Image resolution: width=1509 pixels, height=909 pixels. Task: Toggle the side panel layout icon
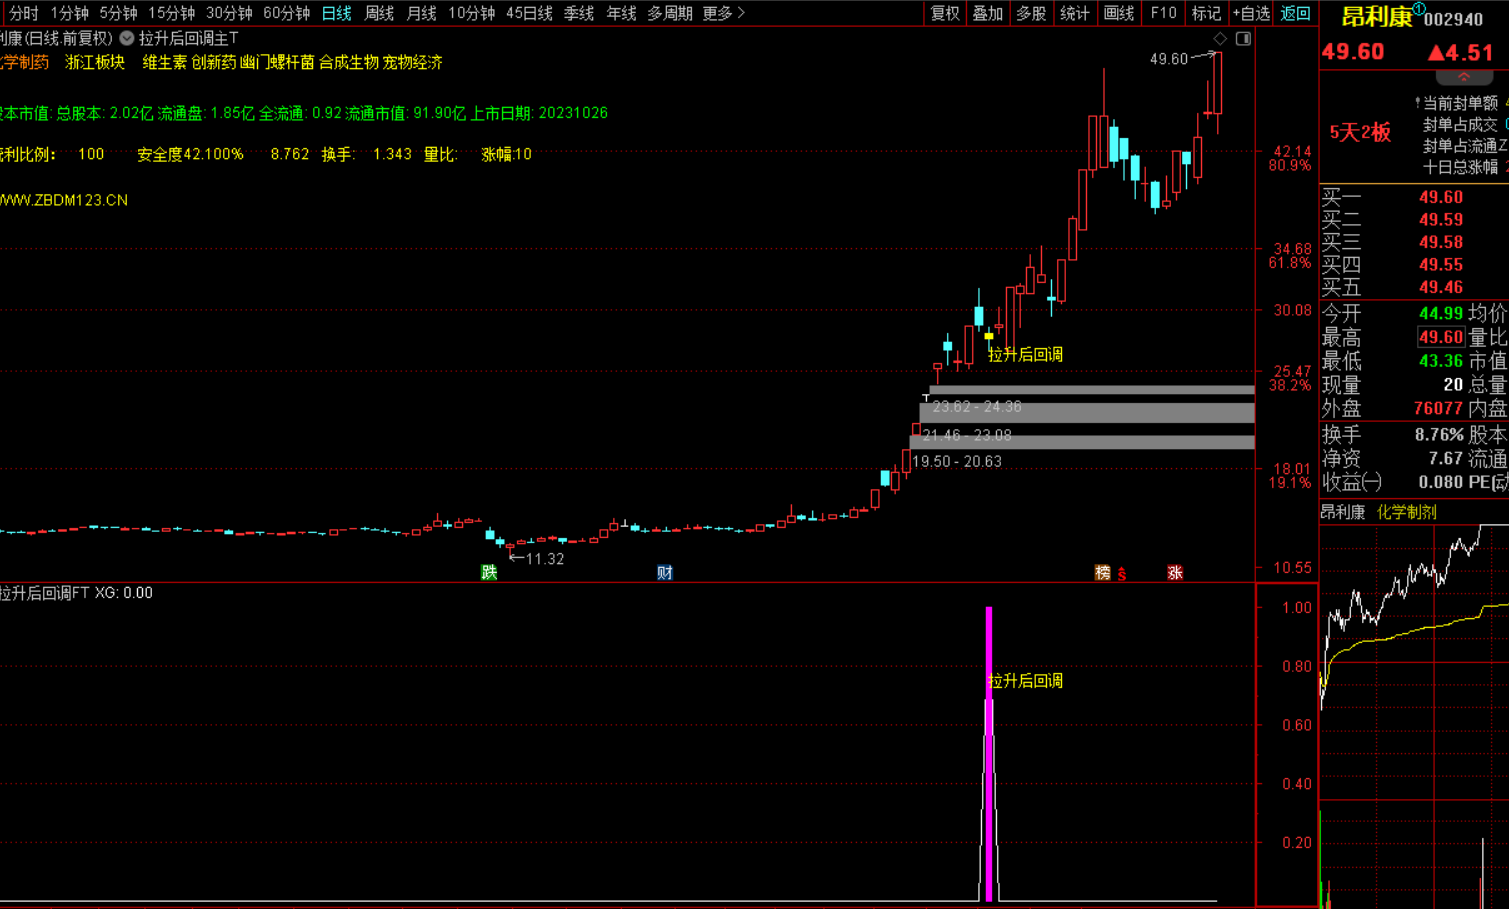click(x=1243, y=39)
